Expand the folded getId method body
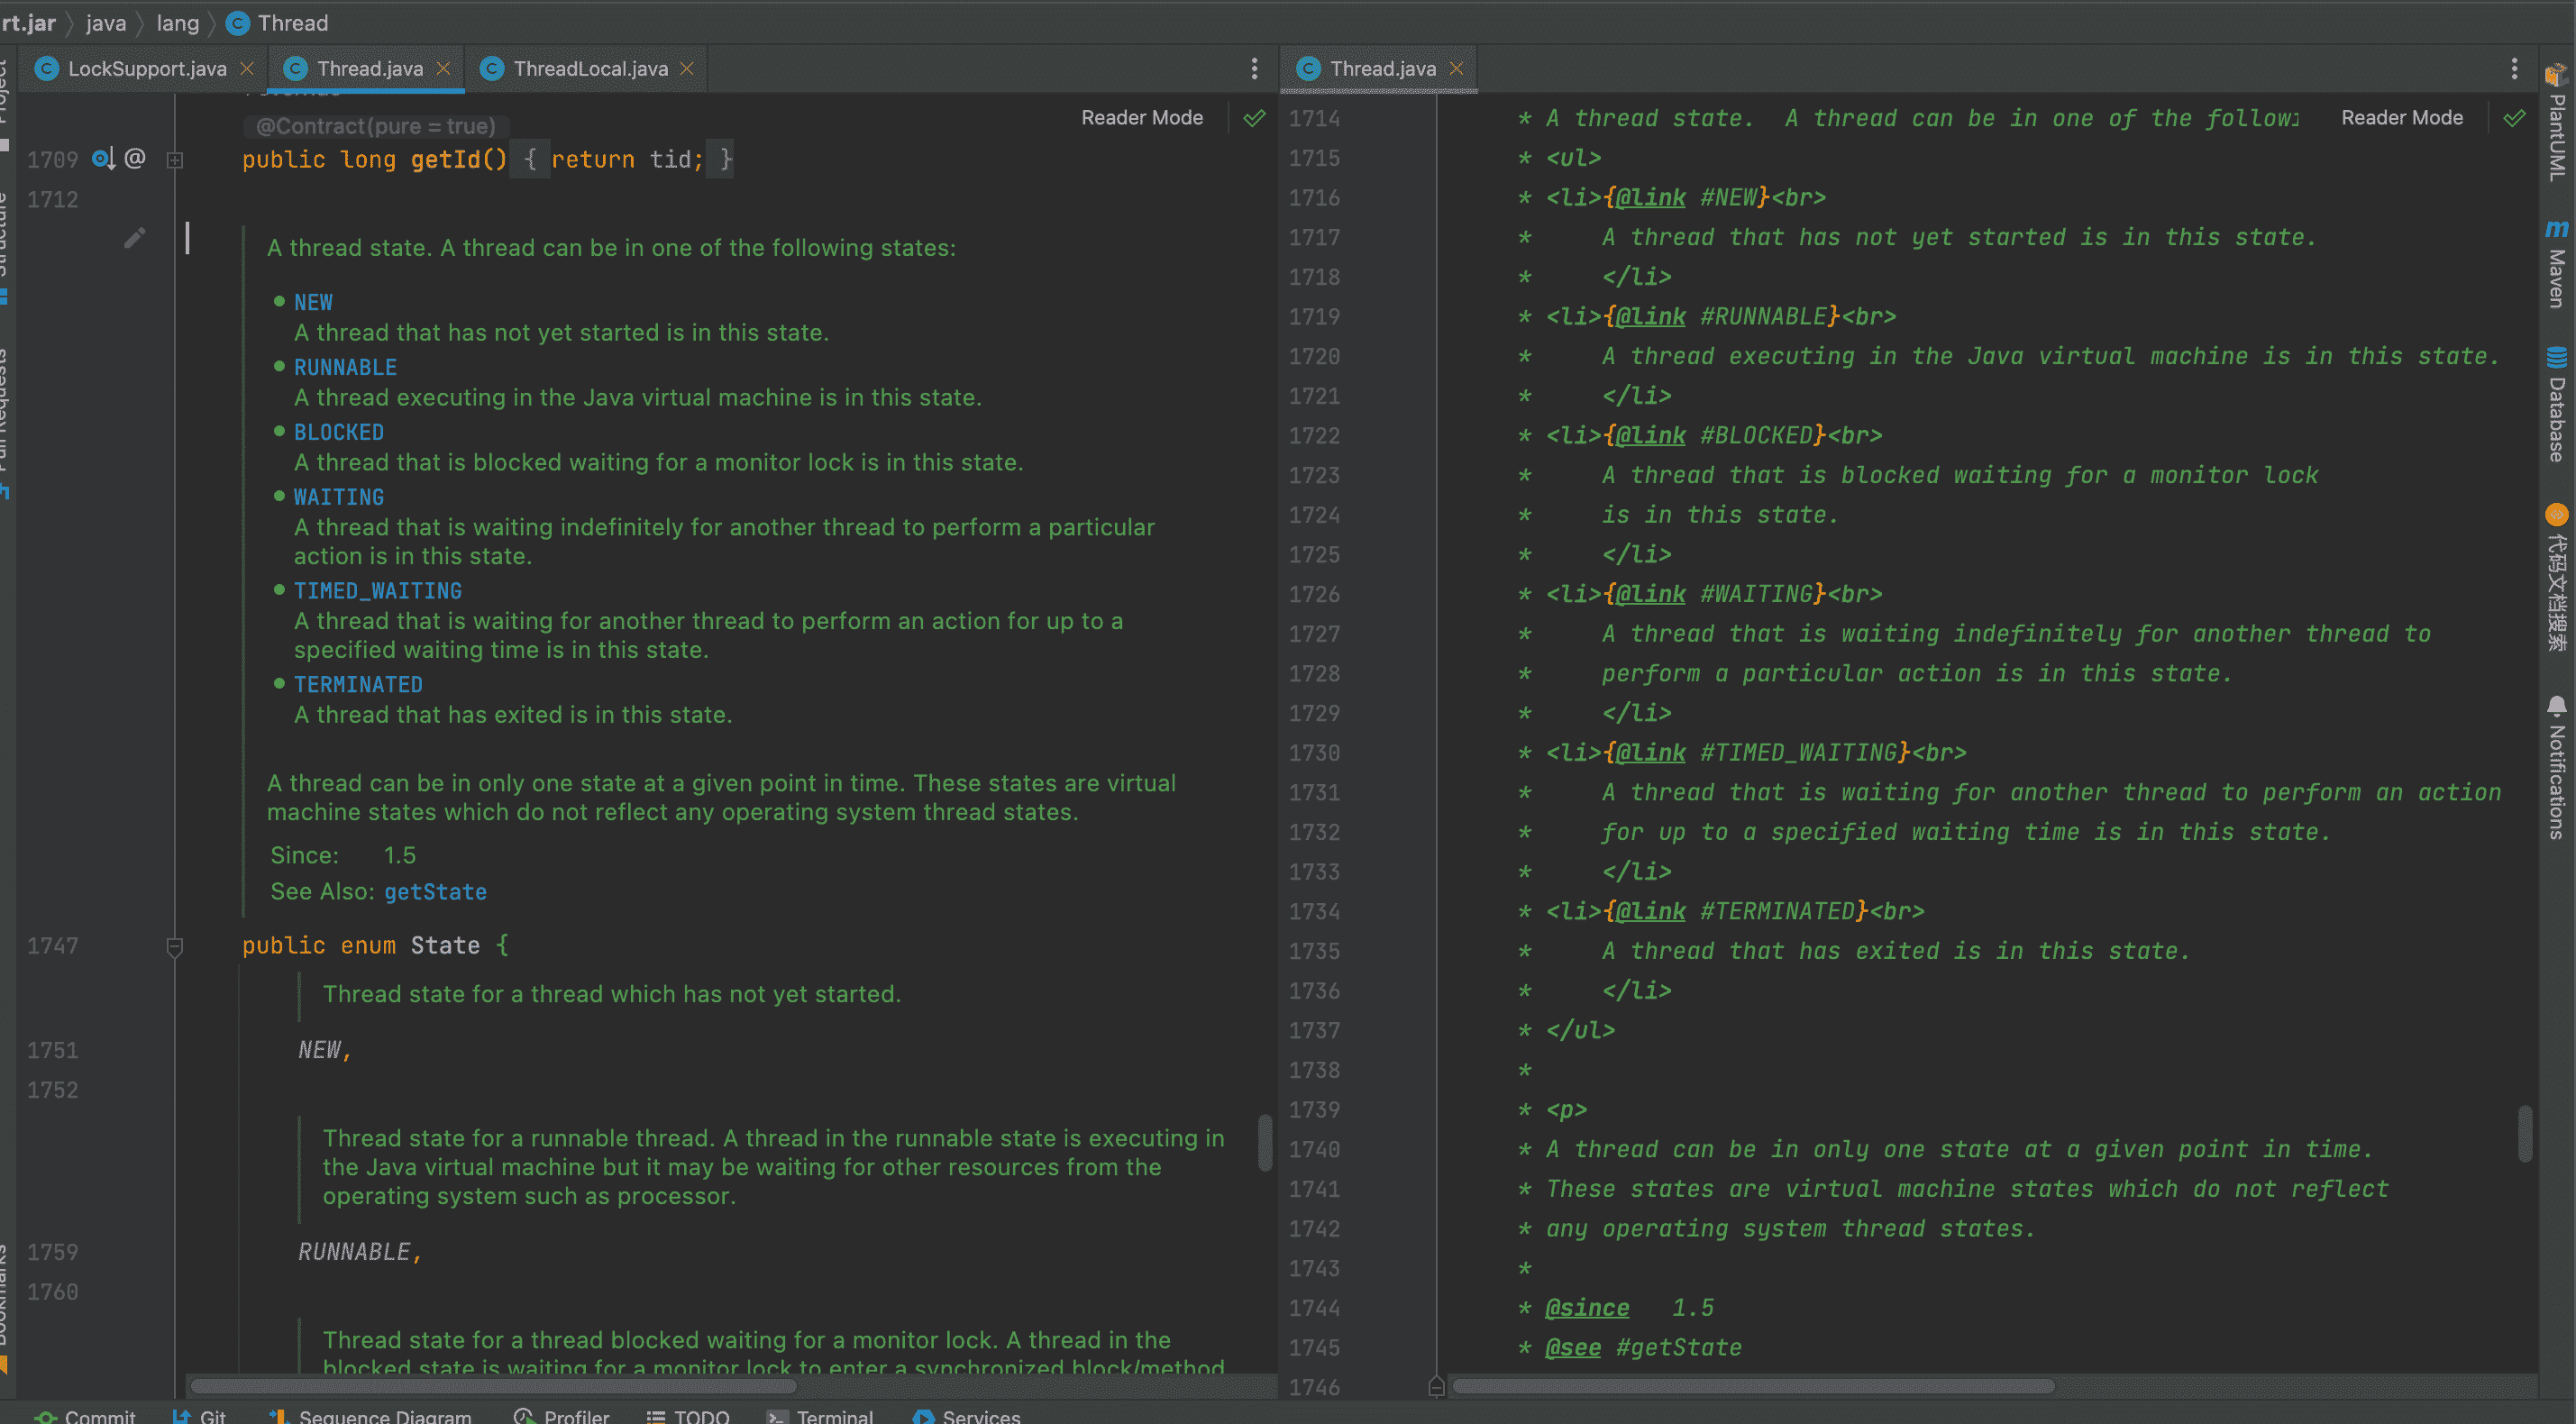This screenshot has width=2576, height=1424. 175,160
